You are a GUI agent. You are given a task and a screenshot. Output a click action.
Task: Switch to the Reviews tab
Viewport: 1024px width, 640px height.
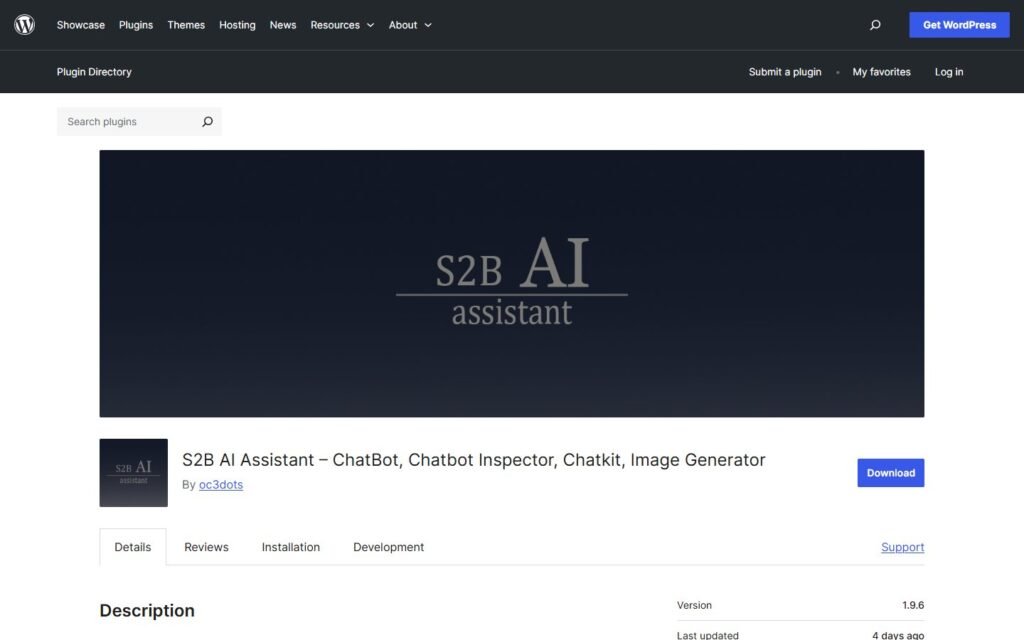pyautogui.click(x=206, y=547)
